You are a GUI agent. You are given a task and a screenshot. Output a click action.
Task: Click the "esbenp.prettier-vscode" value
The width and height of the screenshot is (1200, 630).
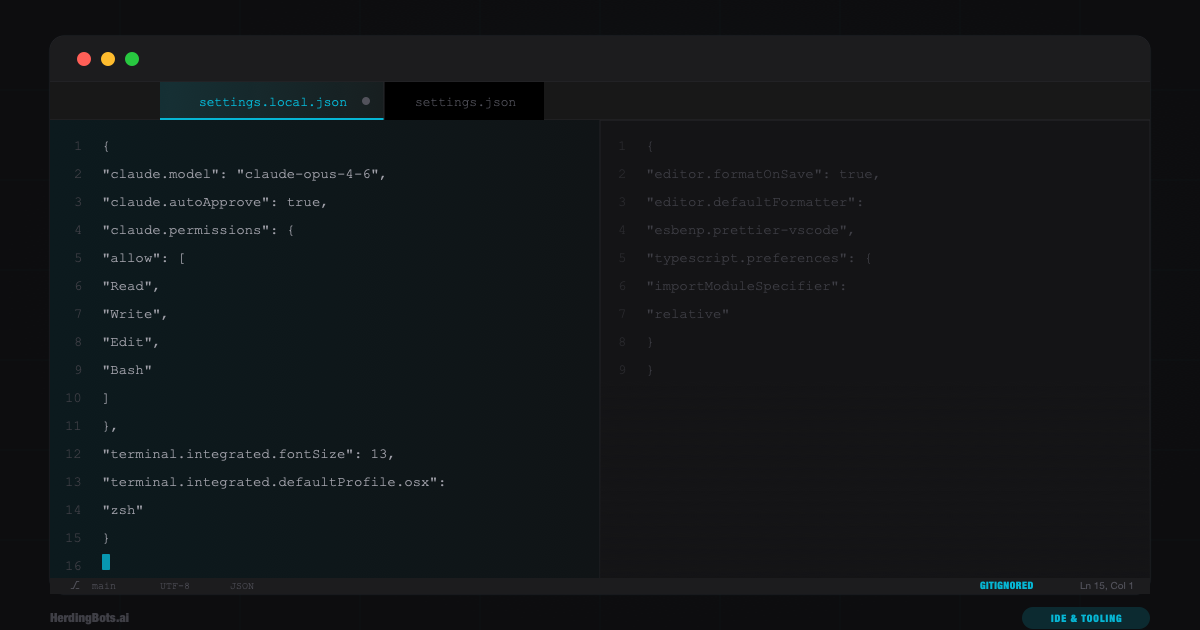[x=751, y=230]
